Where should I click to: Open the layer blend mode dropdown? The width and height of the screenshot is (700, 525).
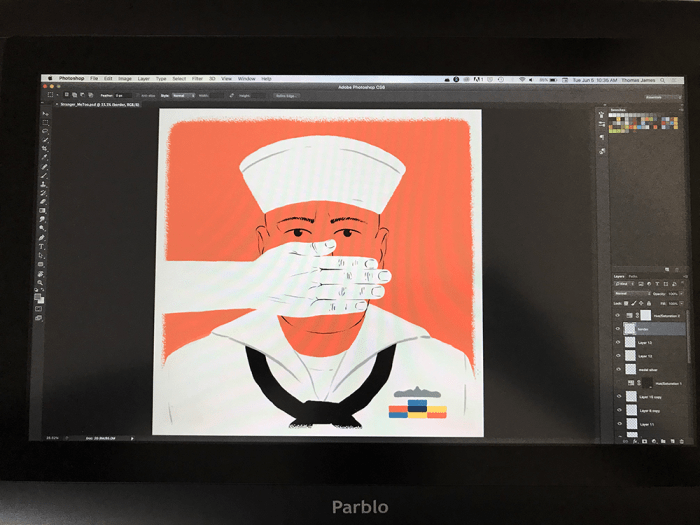click(x=632, y=293)
